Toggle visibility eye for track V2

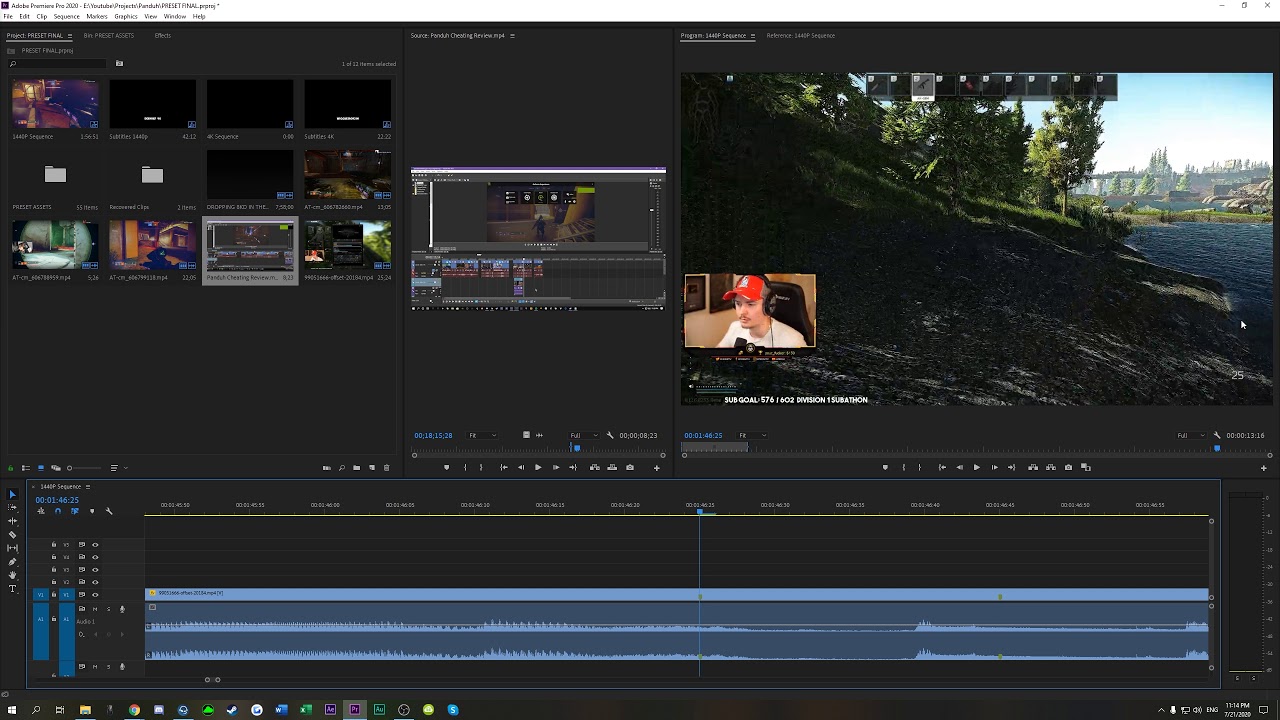coord(95,582)
